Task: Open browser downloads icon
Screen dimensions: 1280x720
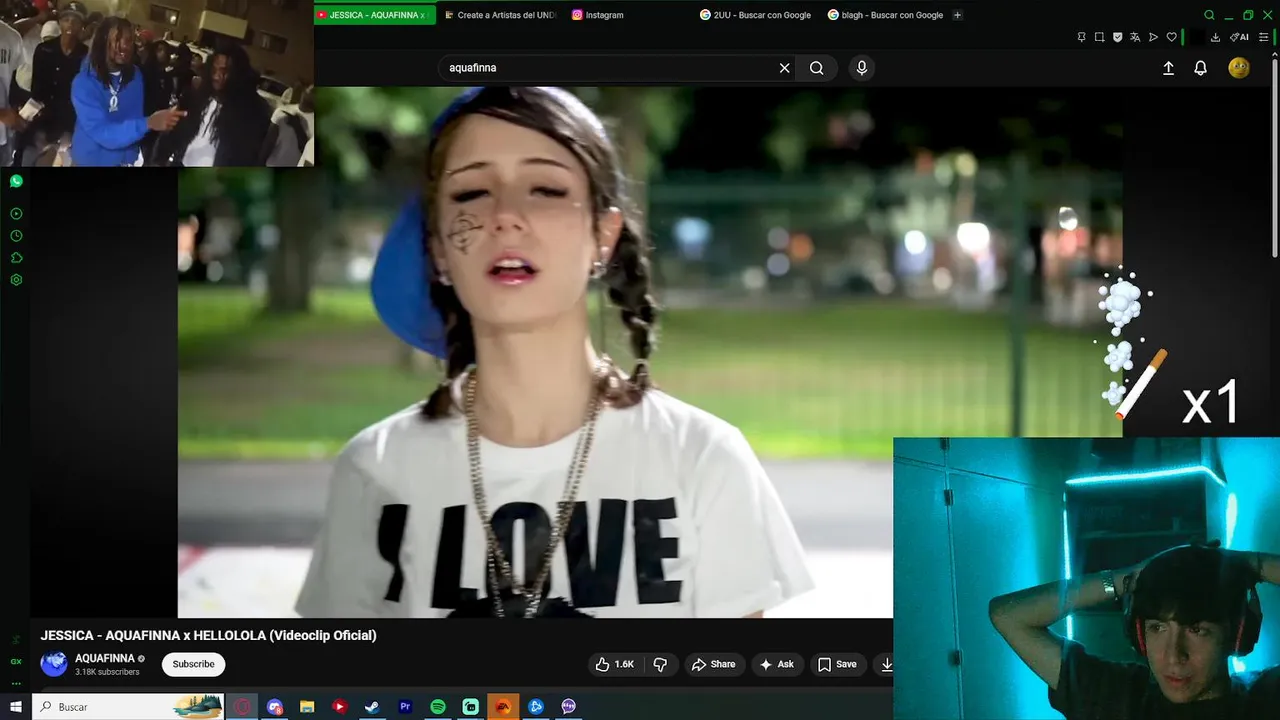Action: click(x=1215, y=37)
